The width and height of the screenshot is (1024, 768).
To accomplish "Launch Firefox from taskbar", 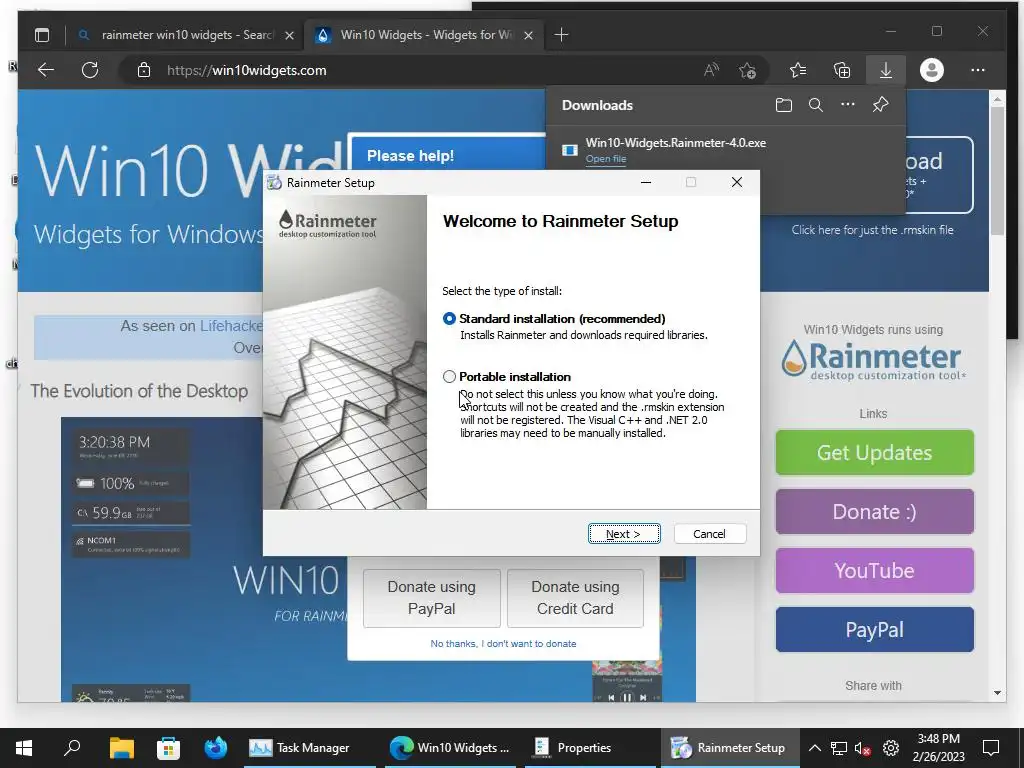I will click(216, 748).
